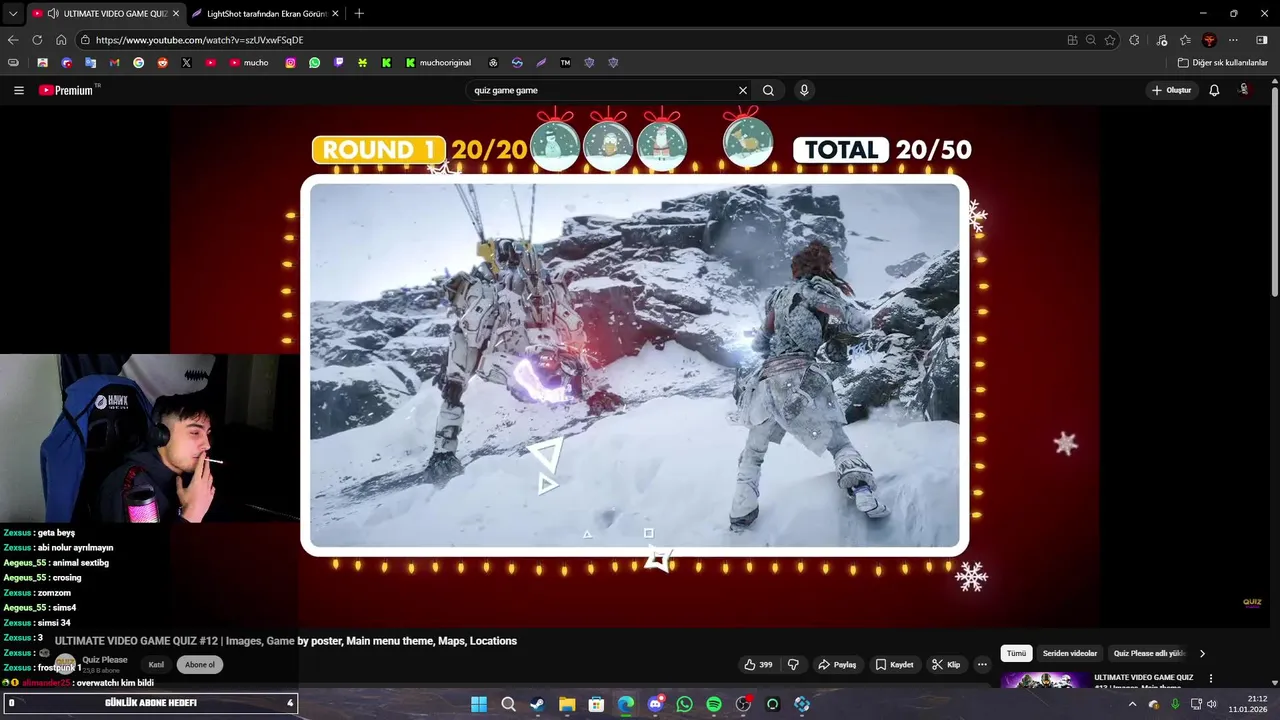1280x720 pixels.
Task: Open Windows Start menu
Action: 479,704
